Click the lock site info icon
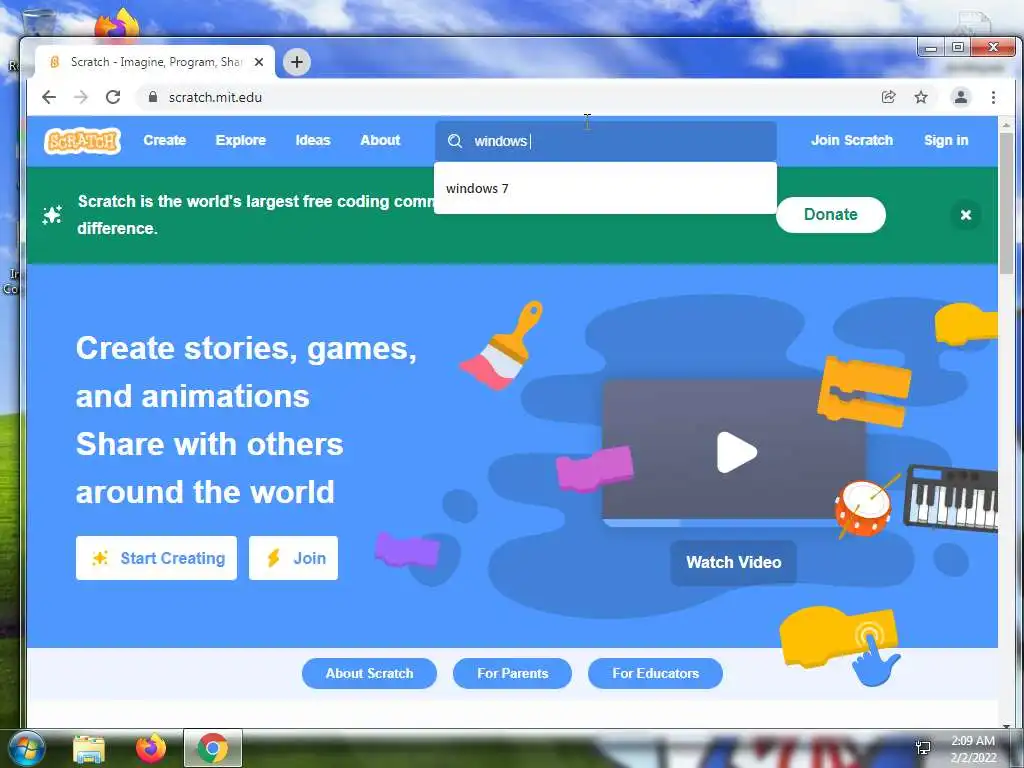The height and width of the screenshot is (768, 1024). coord(153,97)
